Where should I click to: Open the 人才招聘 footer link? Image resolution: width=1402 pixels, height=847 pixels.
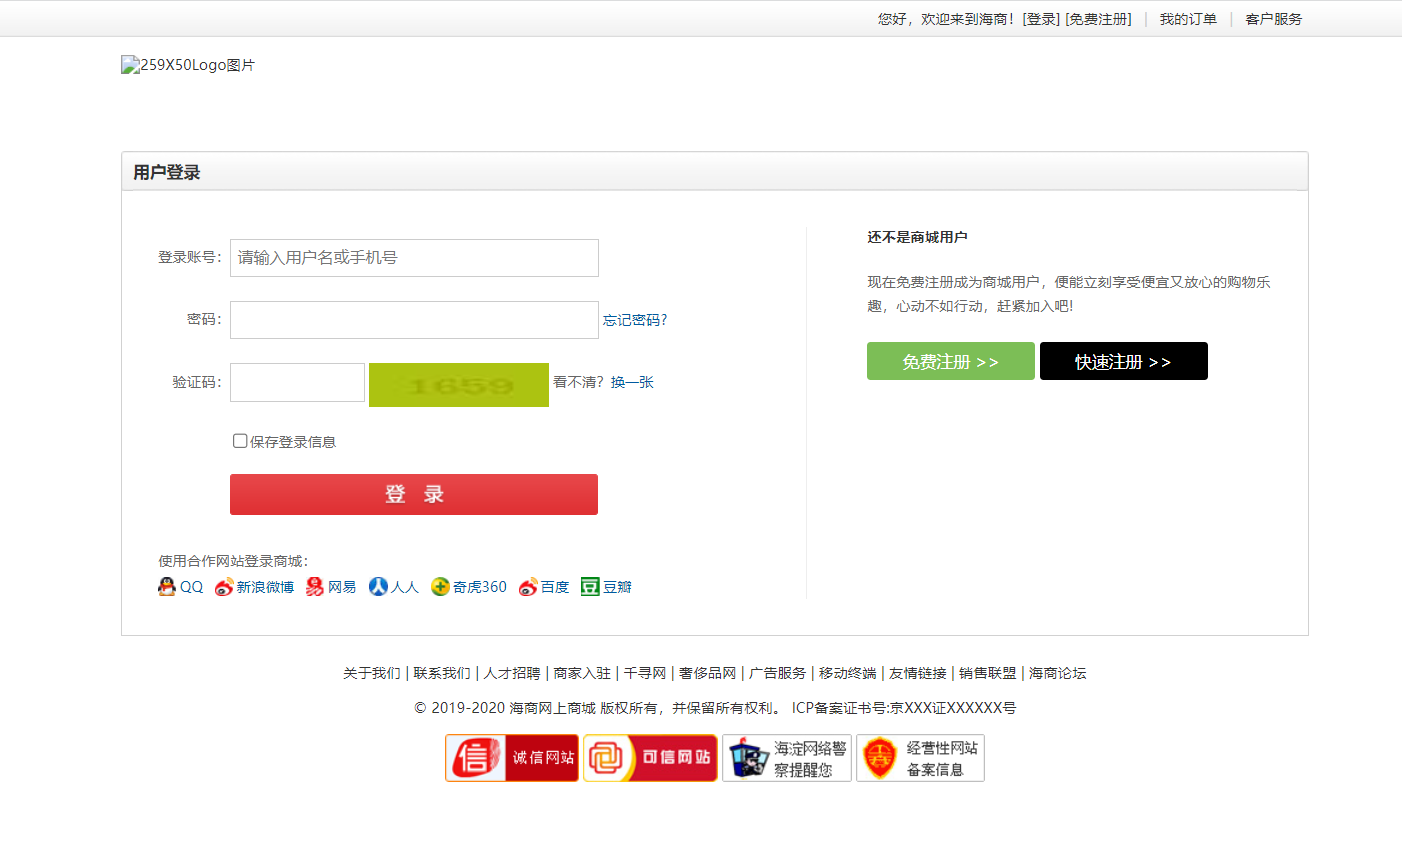point(512,673)
